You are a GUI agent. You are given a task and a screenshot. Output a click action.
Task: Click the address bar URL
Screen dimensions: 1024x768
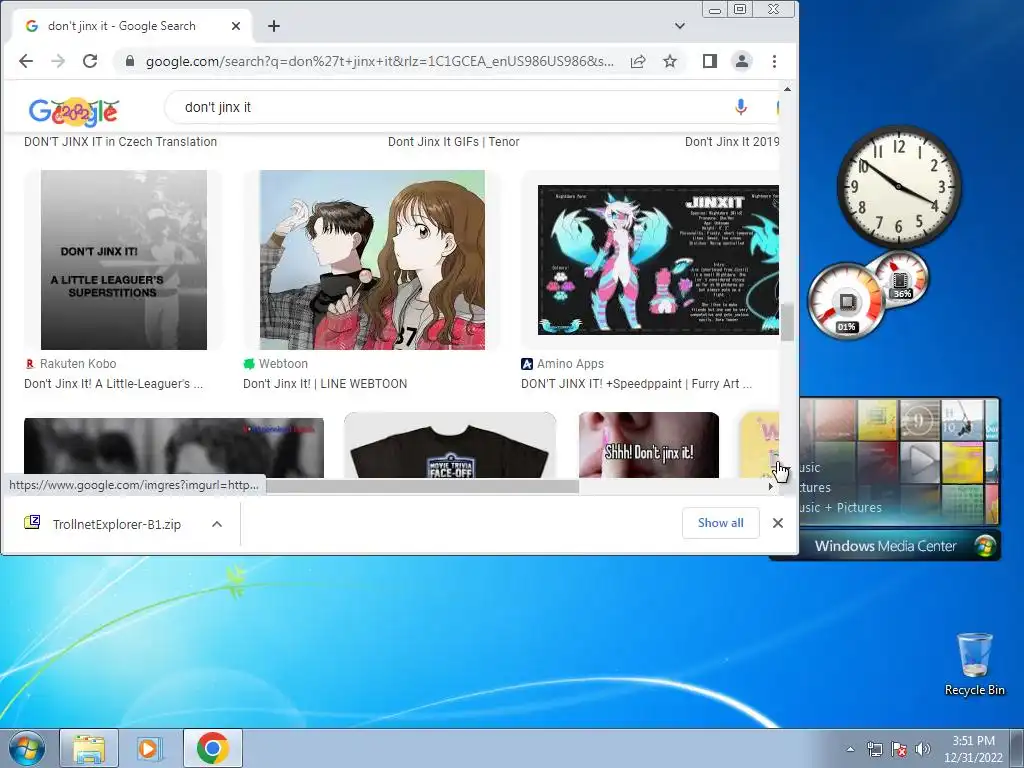pos(379,61)
